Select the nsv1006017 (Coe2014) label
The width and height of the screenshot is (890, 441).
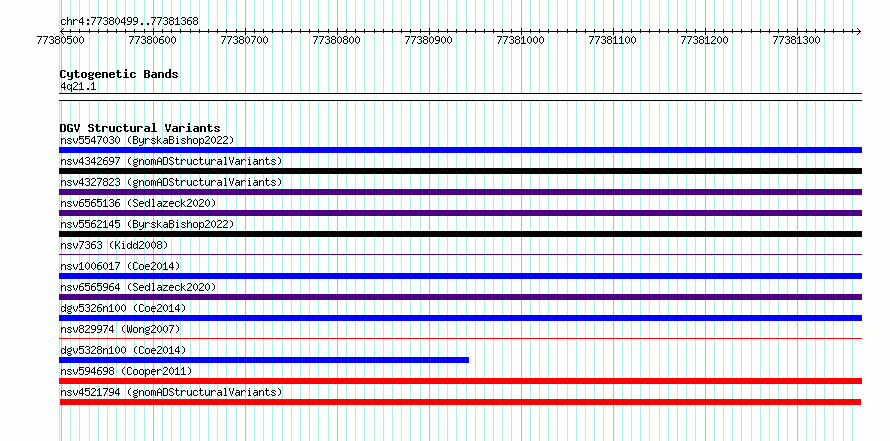(120, 266)
